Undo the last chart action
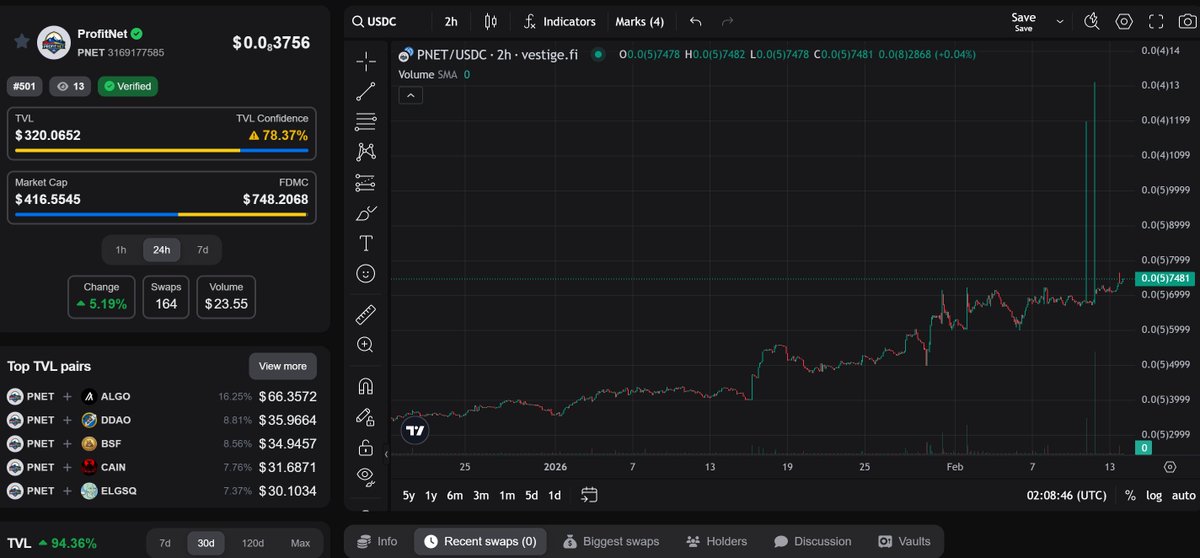The image size is (1200, 558). tap(696, 21)
